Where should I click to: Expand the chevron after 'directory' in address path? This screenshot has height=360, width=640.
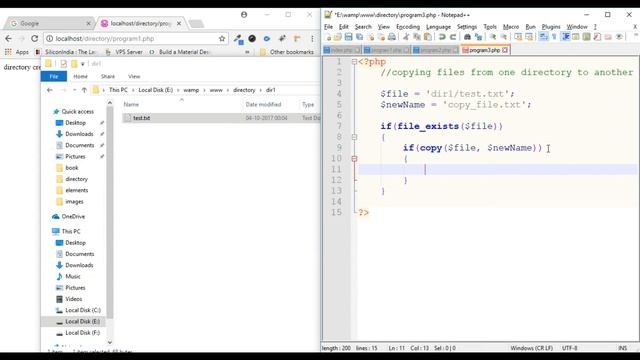point(260,90)
